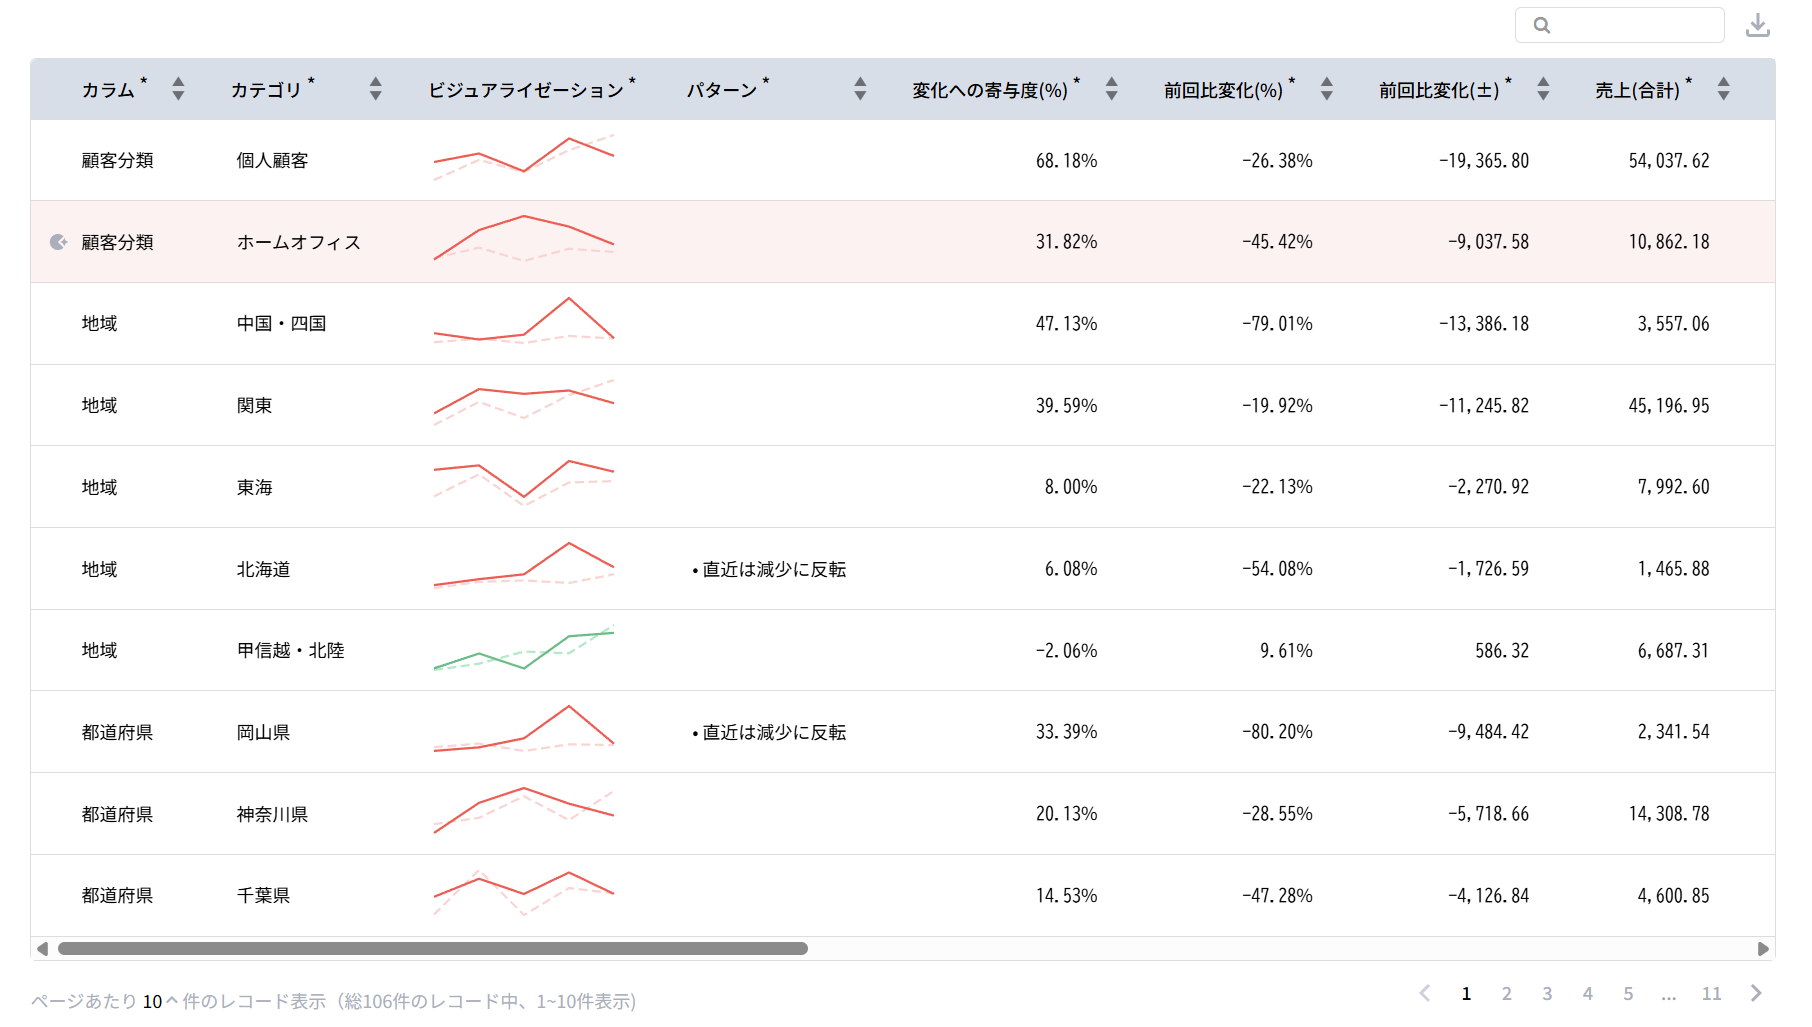Screen dimensions: 1812x1027
Task: Jump to page 2 in pagination
Action: pos(1506,993)
